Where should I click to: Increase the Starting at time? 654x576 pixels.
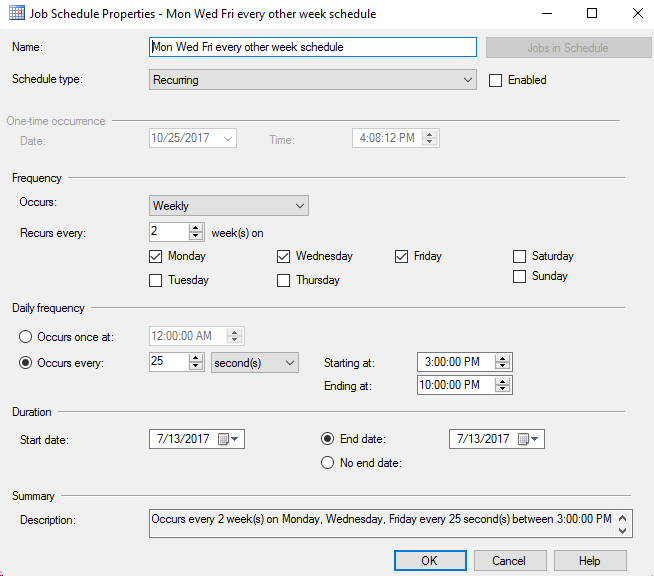(503, 358)
